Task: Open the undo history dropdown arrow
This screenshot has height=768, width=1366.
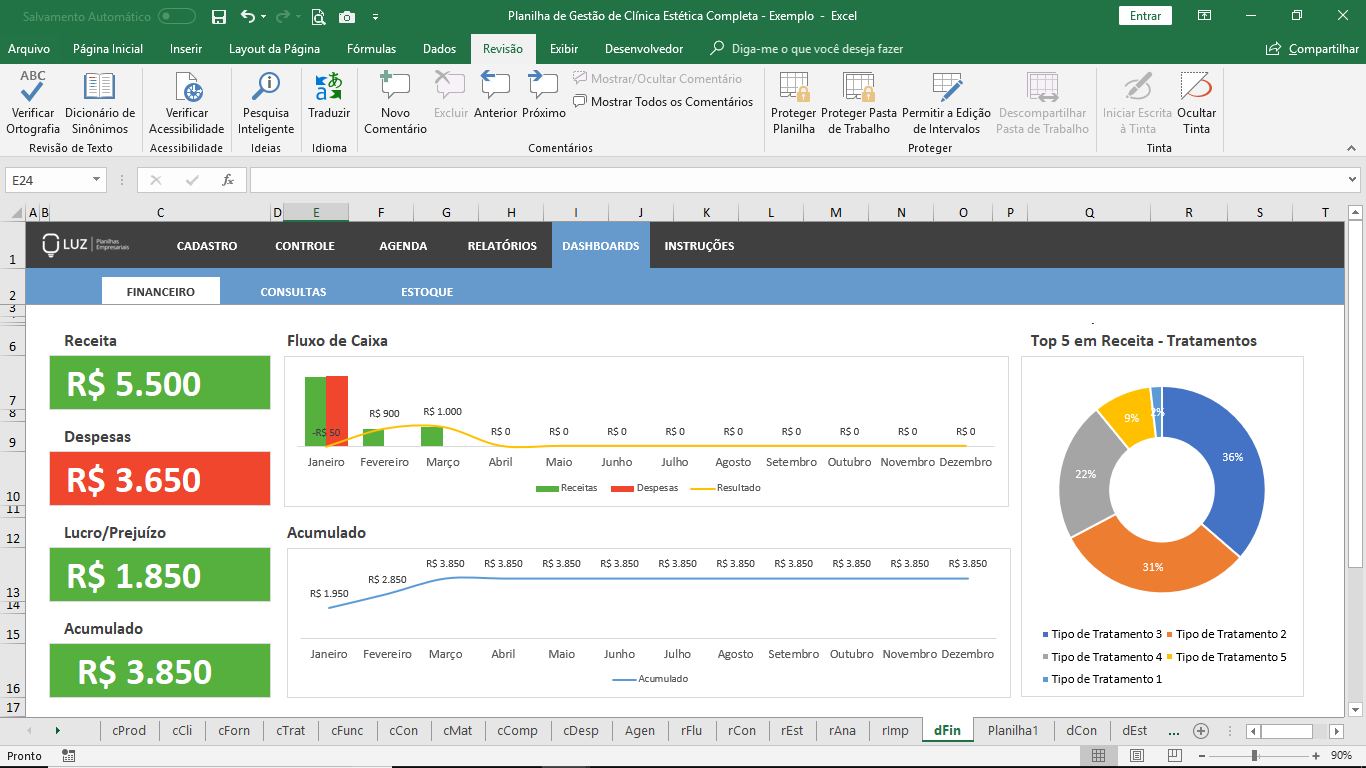Action: [x=263, y=16]
